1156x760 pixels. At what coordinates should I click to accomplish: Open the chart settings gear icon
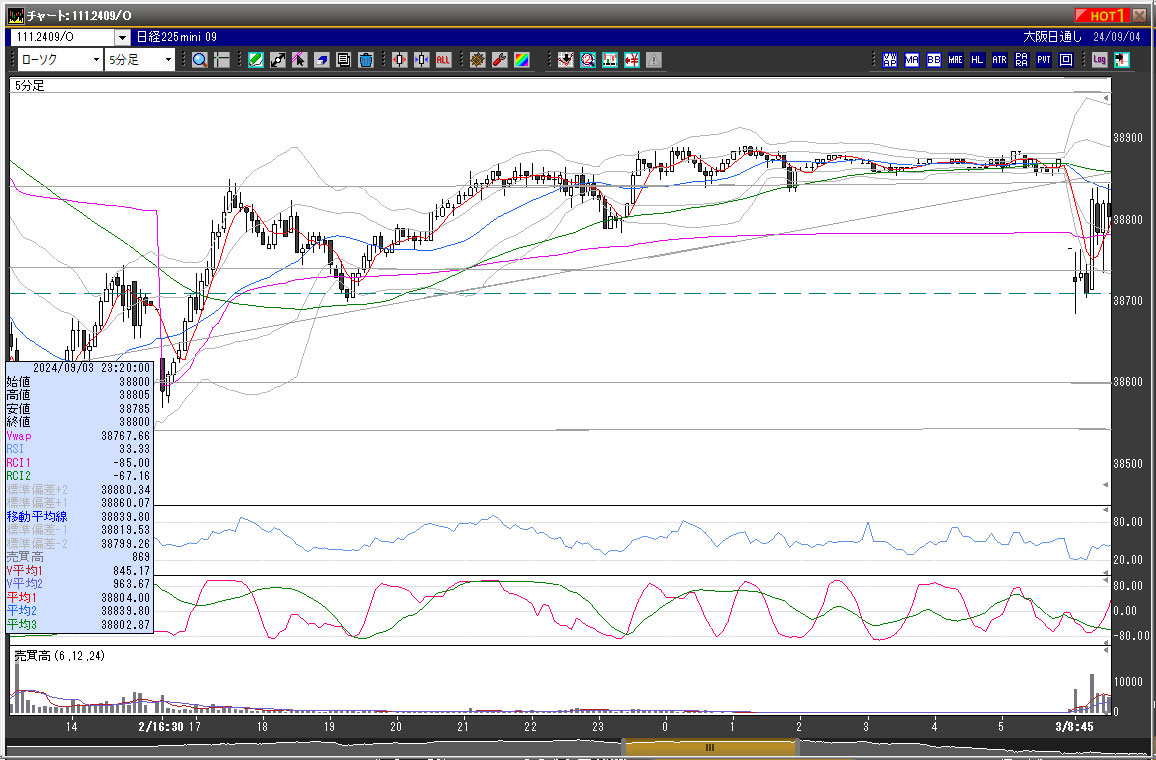[478, 60]
